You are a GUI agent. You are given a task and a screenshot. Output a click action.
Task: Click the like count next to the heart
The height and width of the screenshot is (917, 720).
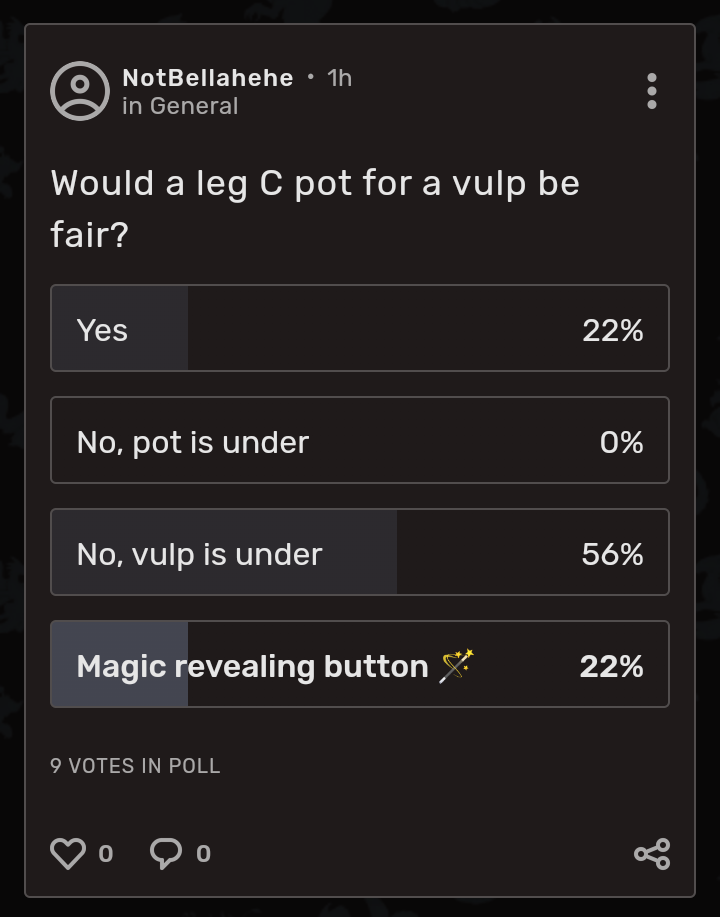104,855
